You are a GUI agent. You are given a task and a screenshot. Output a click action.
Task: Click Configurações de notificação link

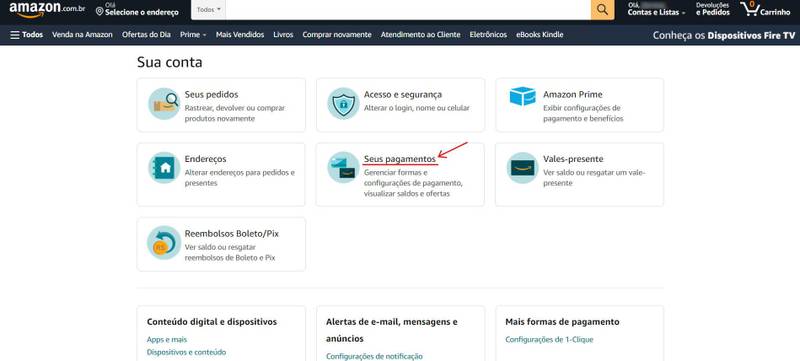(374, 356)
